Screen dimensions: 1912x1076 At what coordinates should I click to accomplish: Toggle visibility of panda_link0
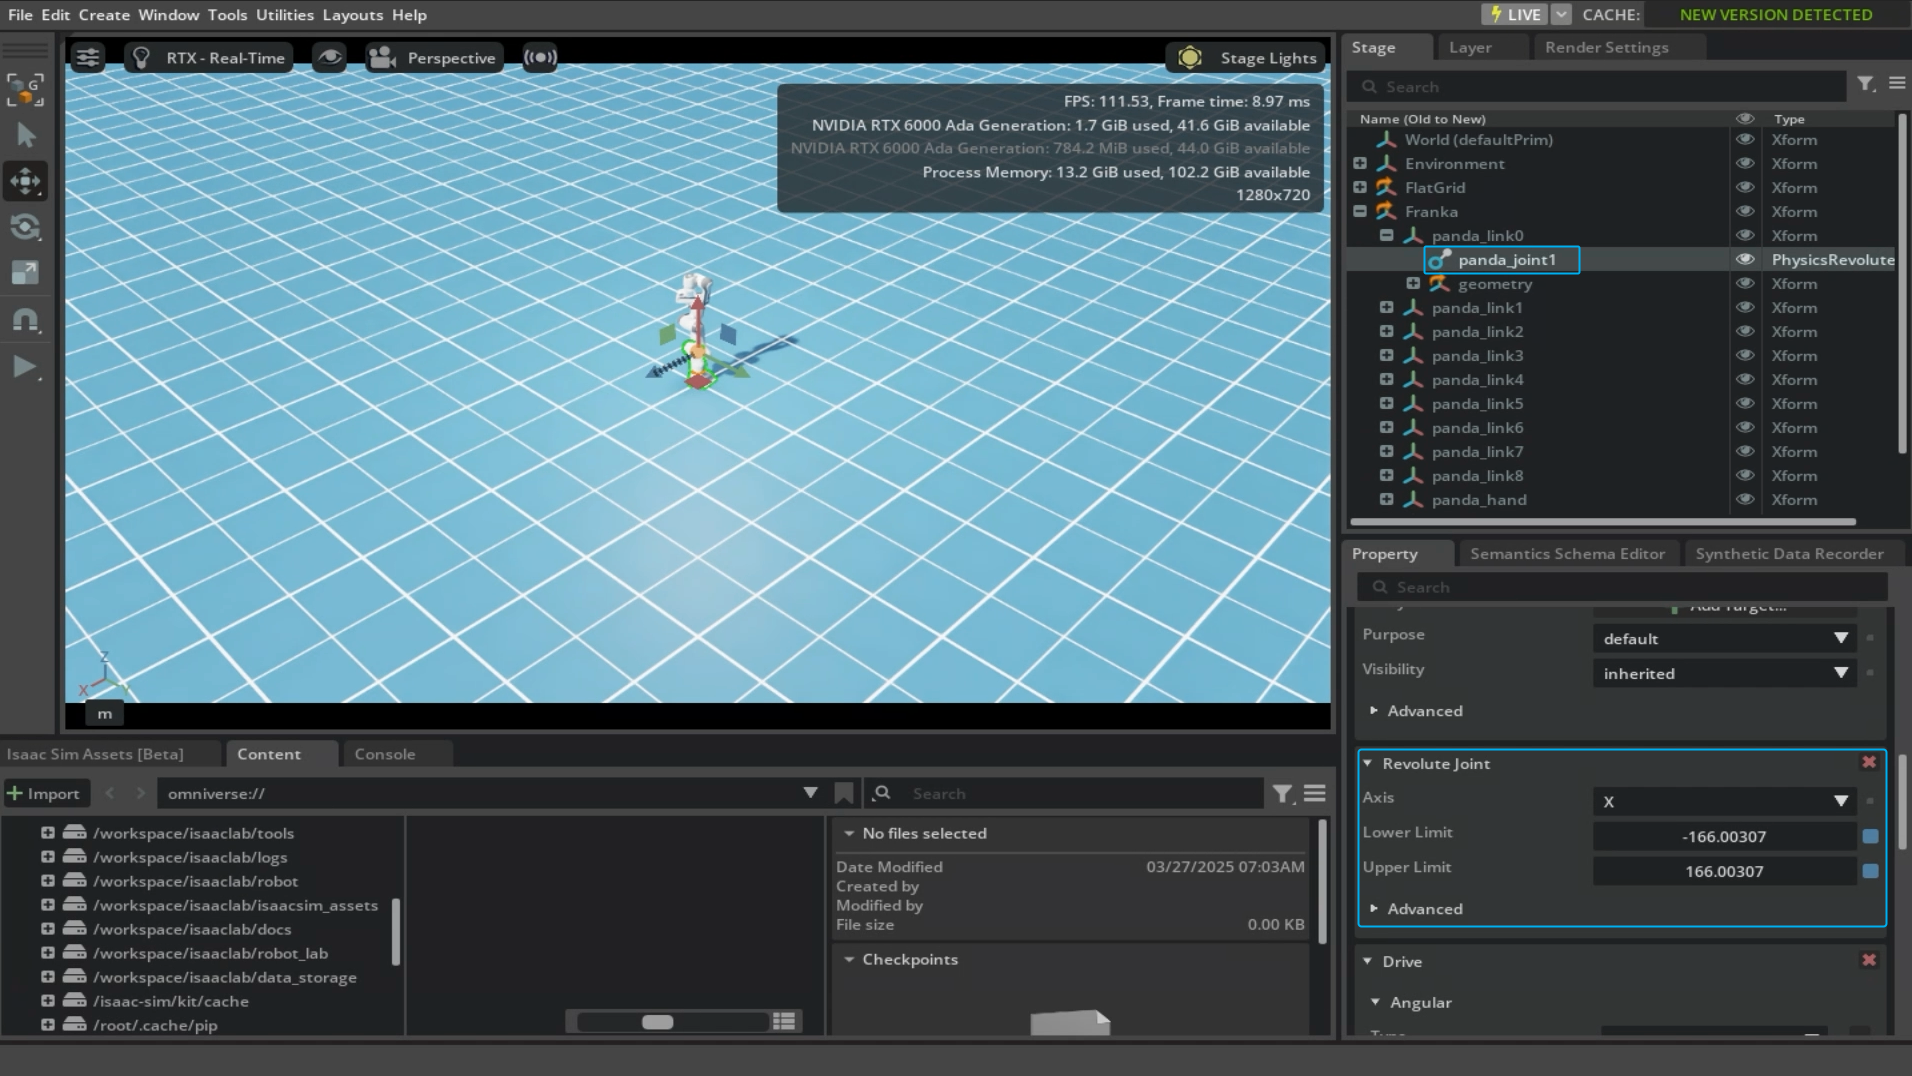point(1745,235)
